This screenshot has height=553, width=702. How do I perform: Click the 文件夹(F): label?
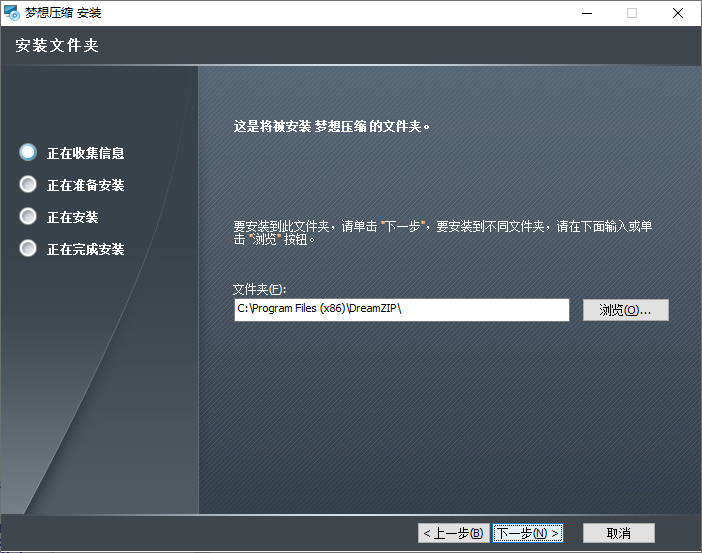pyautogui.click(x=260, y=289)
